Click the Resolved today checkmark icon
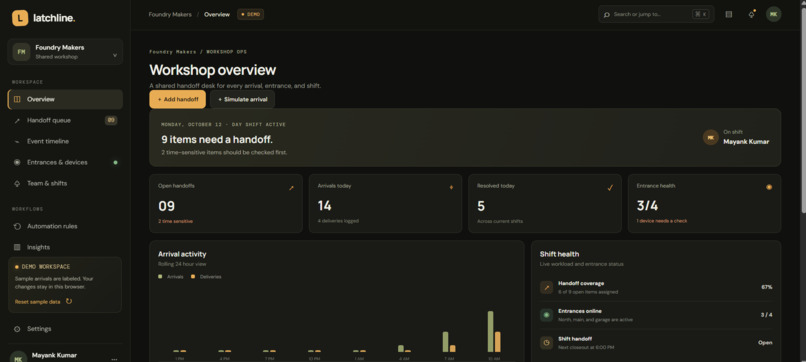Image resolution: width=806 pixels, height=362 pixels. [610, 188]
